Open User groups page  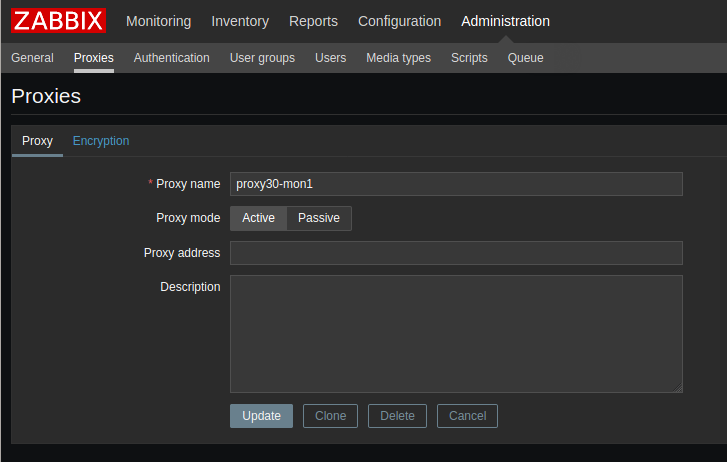pos(262,58)
